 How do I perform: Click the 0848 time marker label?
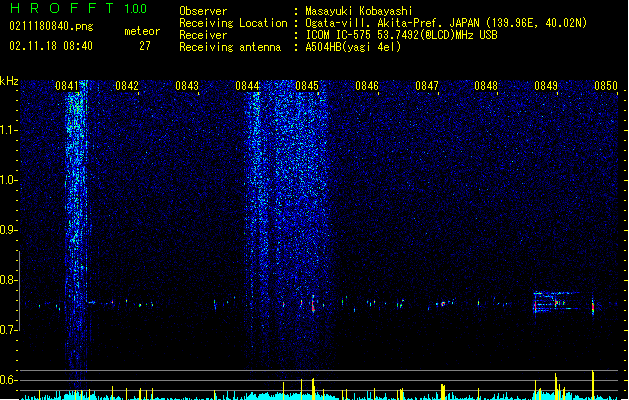click(x=486, y=86)
